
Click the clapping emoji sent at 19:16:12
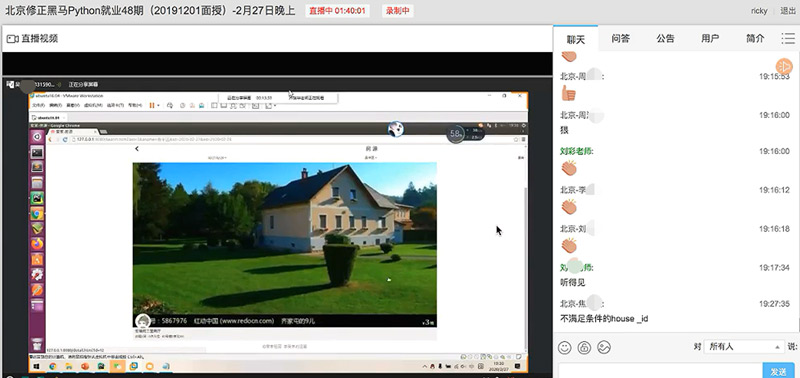tap(568, 207)
